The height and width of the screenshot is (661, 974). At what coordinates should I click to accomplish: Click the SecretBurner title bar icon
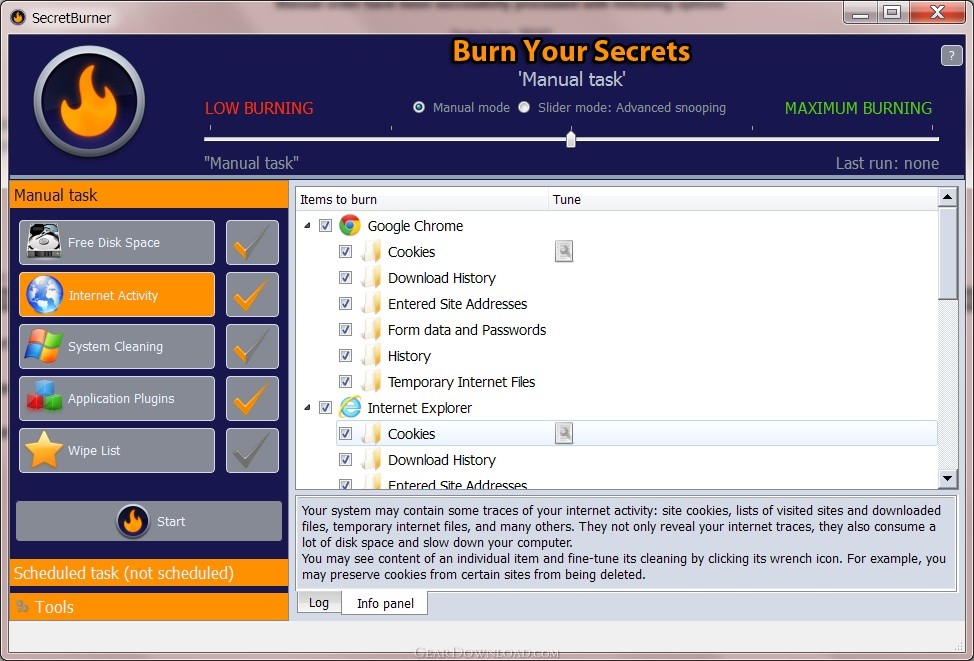click(18, 17)
